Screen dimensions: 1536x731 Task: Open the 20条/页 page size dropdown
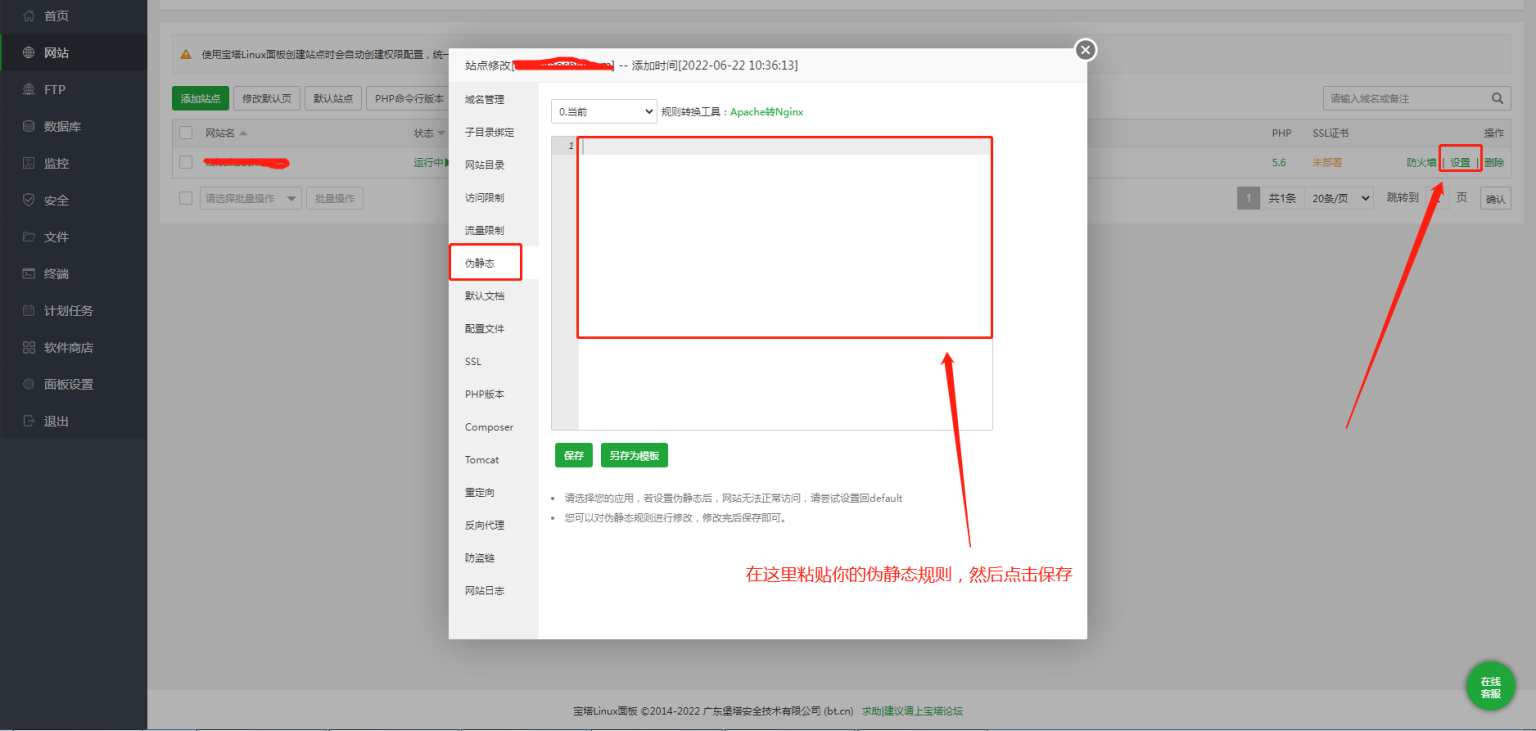[1338, 197]
